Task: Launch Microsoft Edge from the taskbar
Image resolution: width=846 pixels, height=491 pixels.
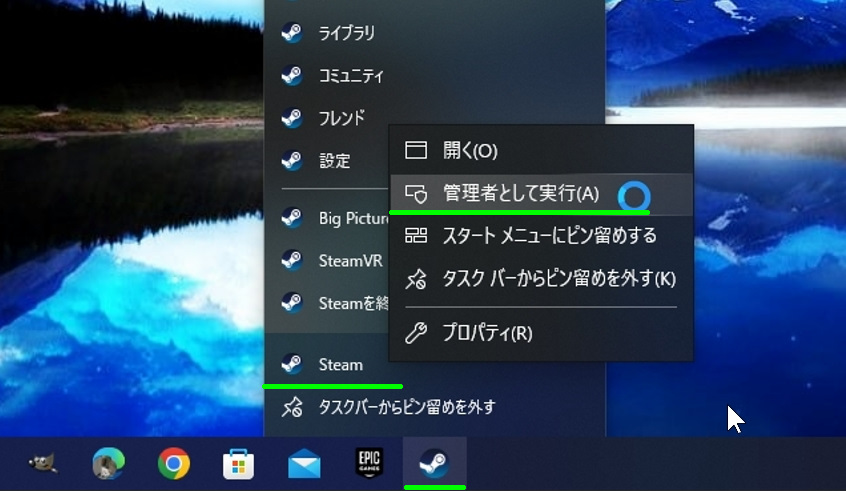Action: 108,463
